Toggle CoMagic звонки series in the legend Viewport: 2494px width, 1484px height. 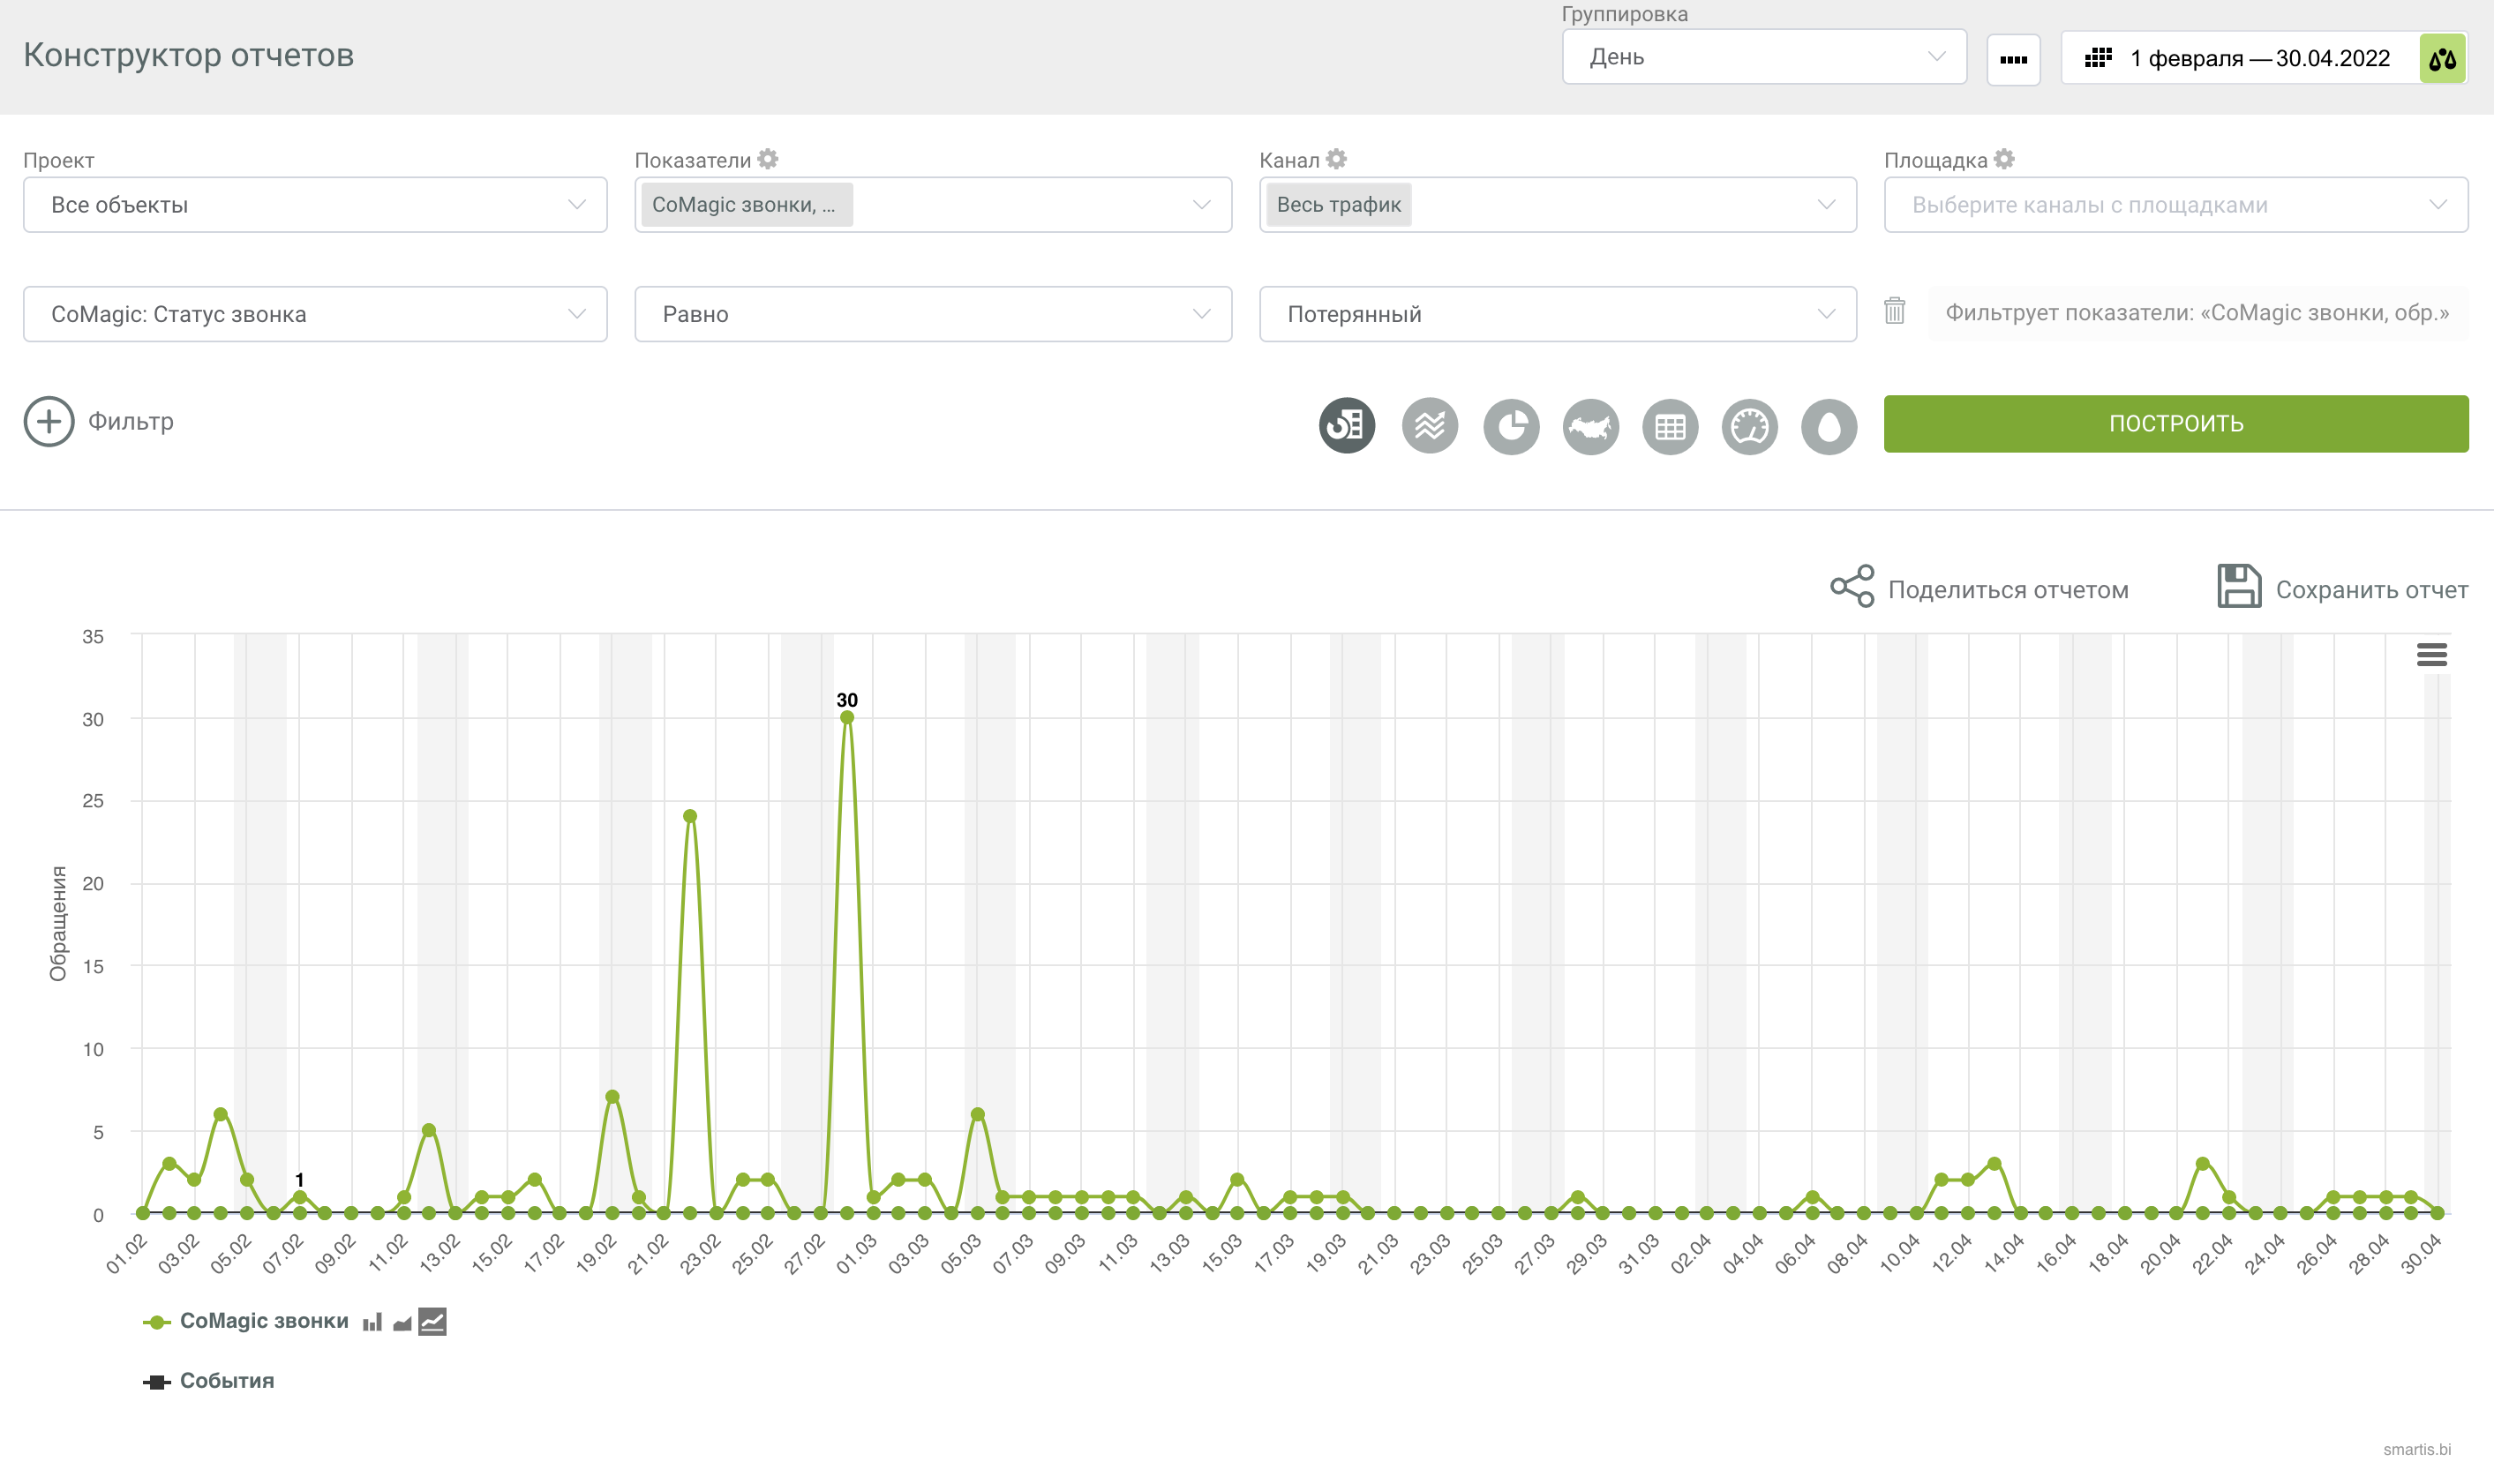pyautogui.click(x=263, y=1321)
